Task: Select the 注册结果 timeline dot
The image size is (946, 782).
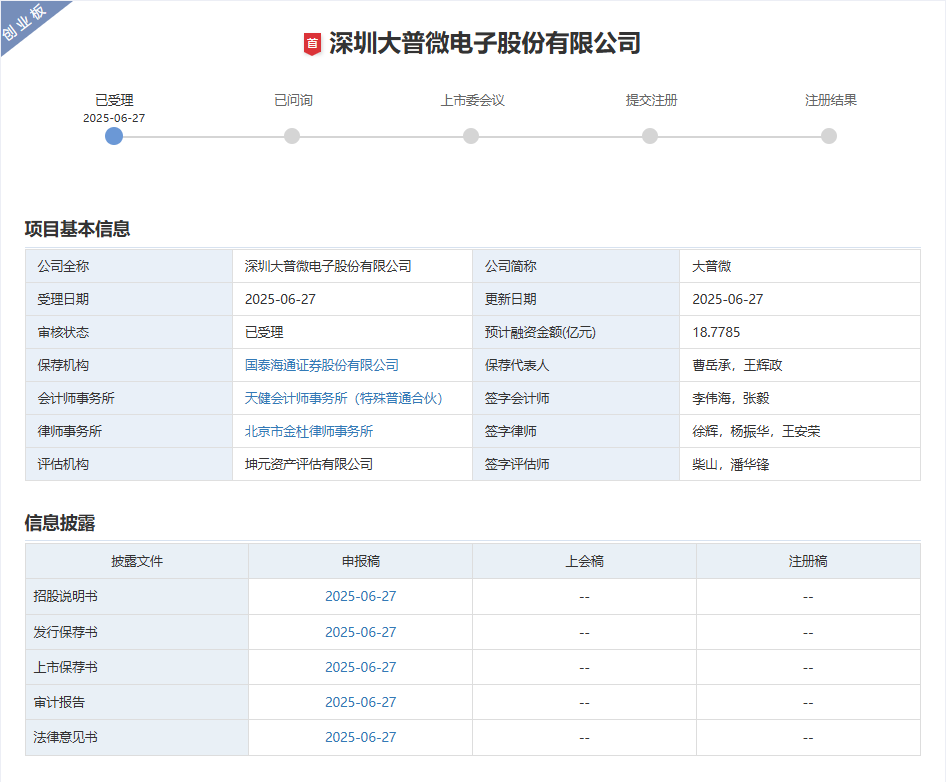Action: [x=829, y=136]
